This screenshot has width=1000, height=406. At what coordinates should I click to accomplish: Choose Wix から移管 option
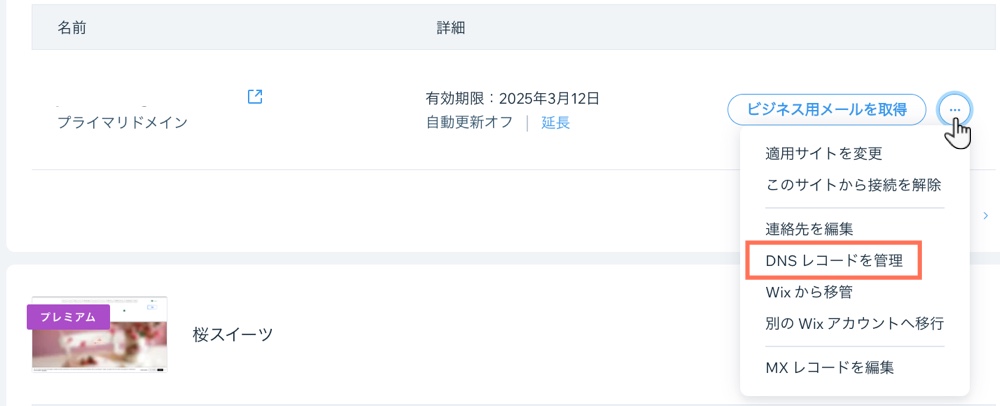tap(808, 292)
